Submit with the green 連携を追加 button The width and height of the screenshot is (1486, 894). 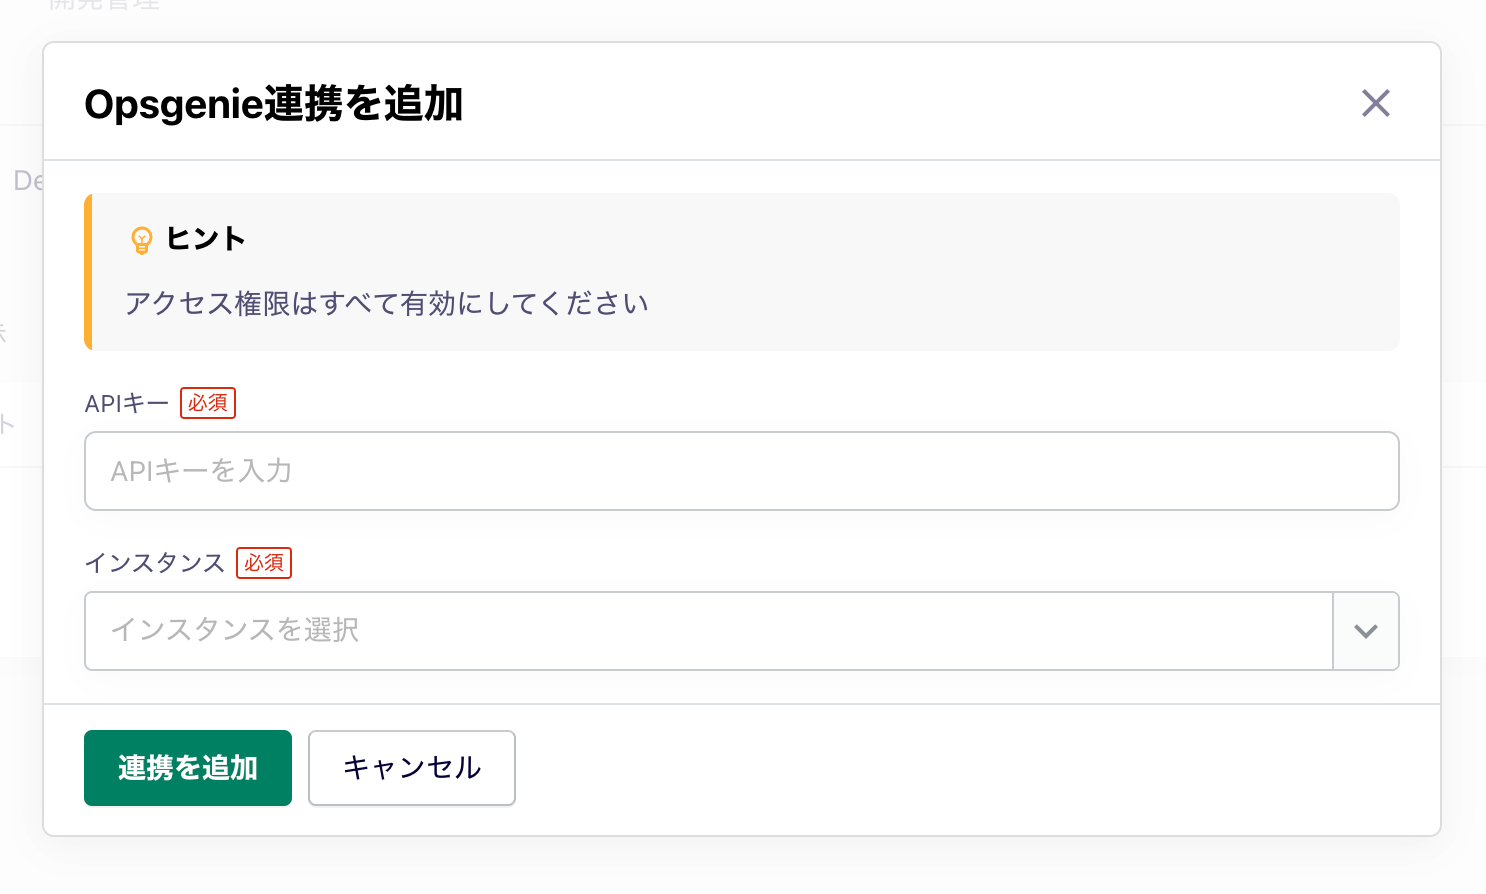tap(188, 768)
